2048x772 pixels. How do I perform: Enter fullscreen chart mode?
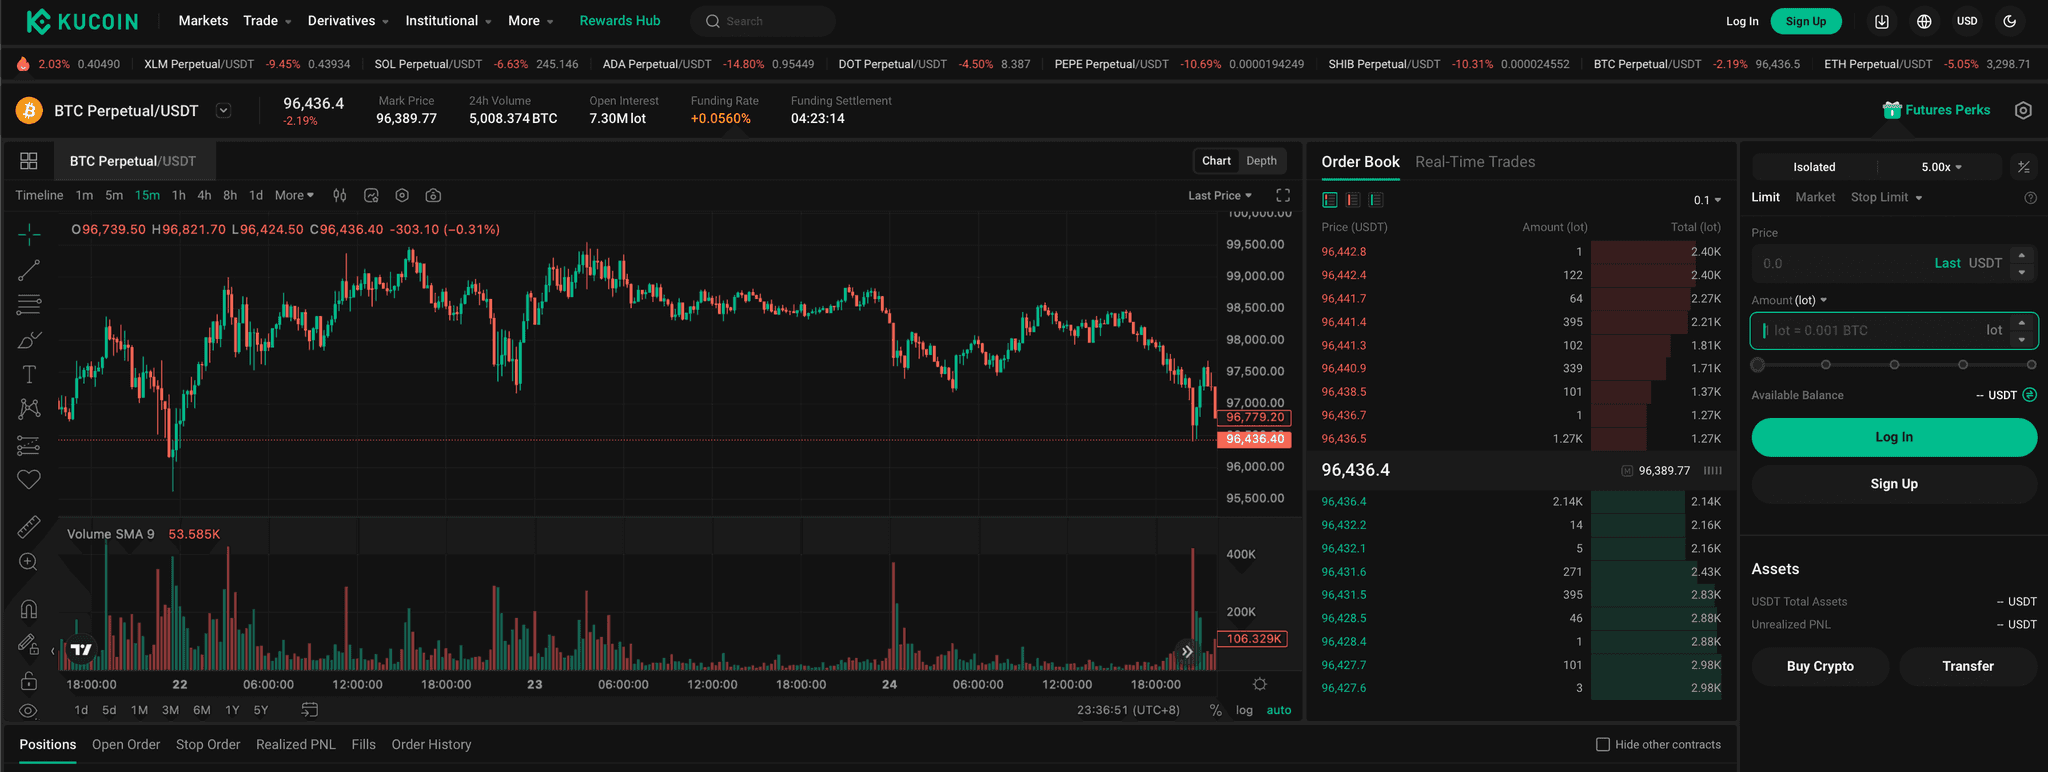(x=1283, y=196)
